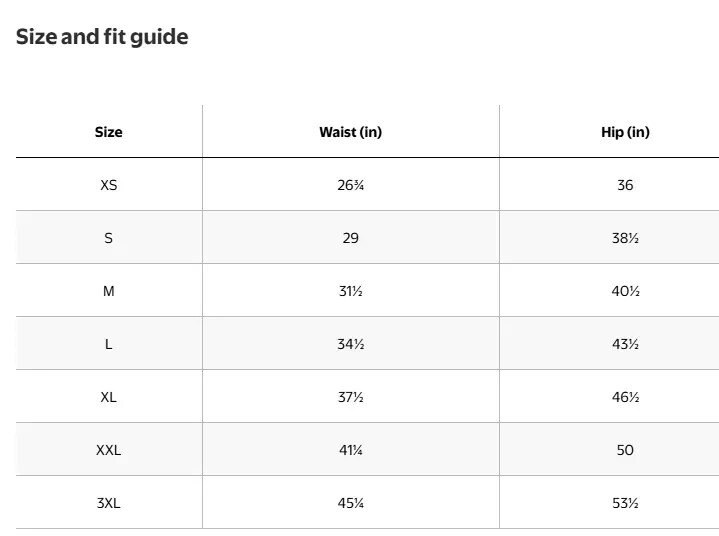The image size is (719, 536).
Task: Click the "Size and fit guide" heading
Action: pyautogui.click(x=102, y=37)
